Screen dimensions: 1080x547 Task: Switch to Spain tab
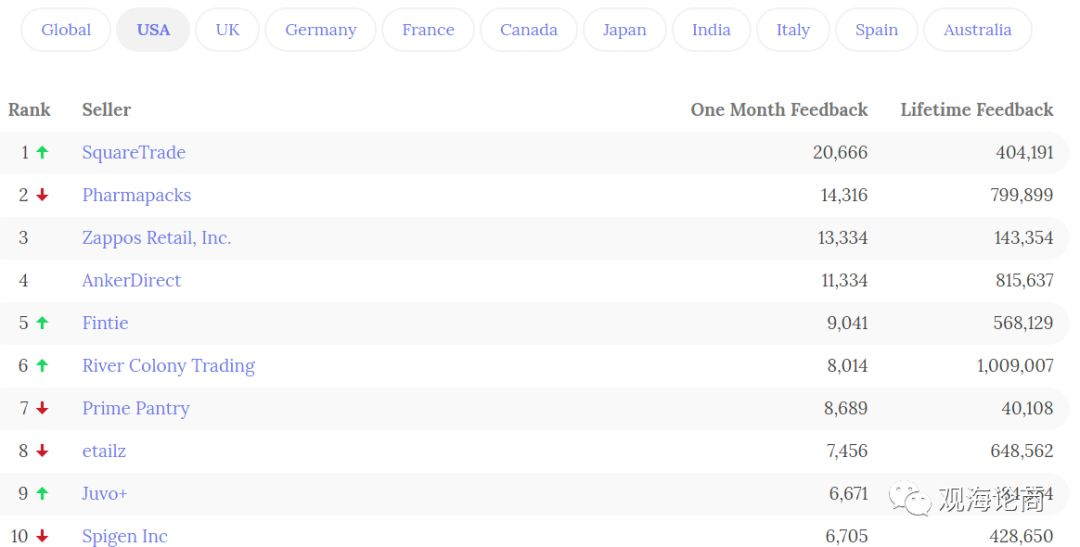876,30
